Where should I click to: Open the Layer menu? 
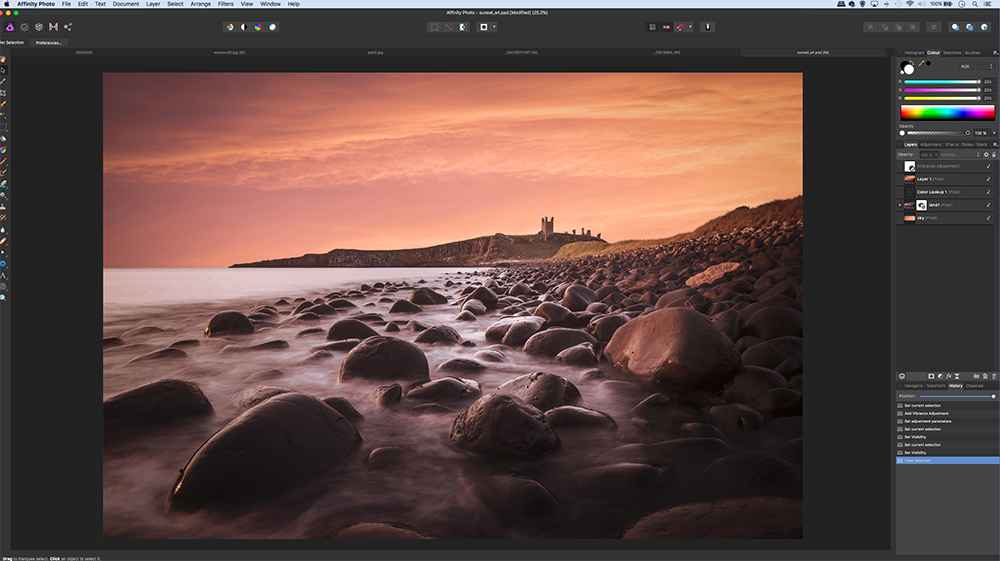[153, 4]
